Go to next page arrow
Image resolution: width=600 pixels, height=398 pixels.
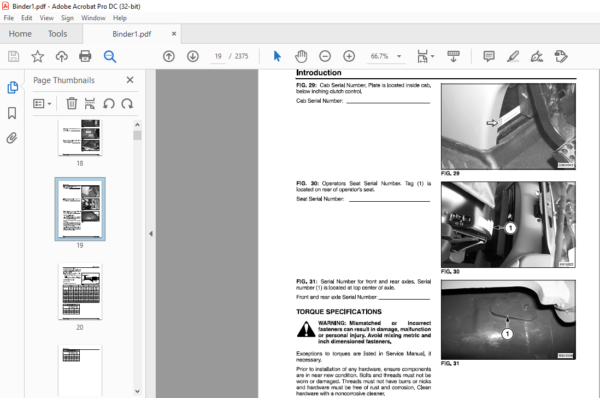[192, 56]
